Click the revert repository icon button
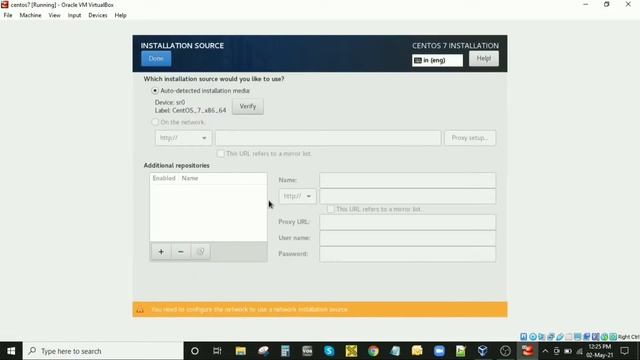This screenshot has height=360, width=640. (x=200, y=251)
